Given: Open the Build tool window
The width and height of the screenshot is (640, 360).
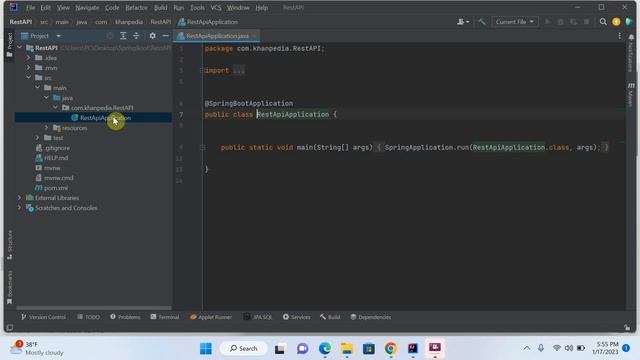Looking at the screenshot, I should click(x=330, y=317).
